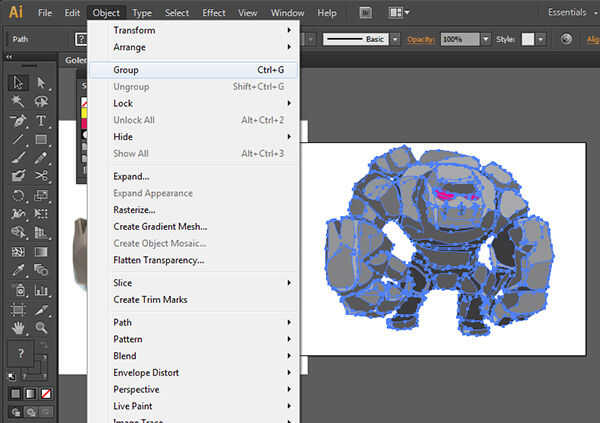Select the Symbol Sprayer tool
600x423 pixels.
coord(18,290)
